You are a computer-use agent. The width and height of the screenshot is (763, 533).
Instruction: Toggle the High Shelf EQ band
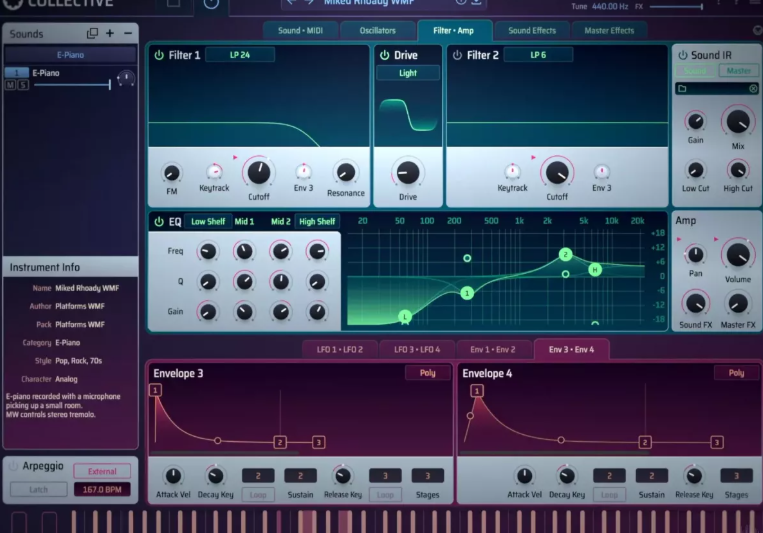pos(317,221)
